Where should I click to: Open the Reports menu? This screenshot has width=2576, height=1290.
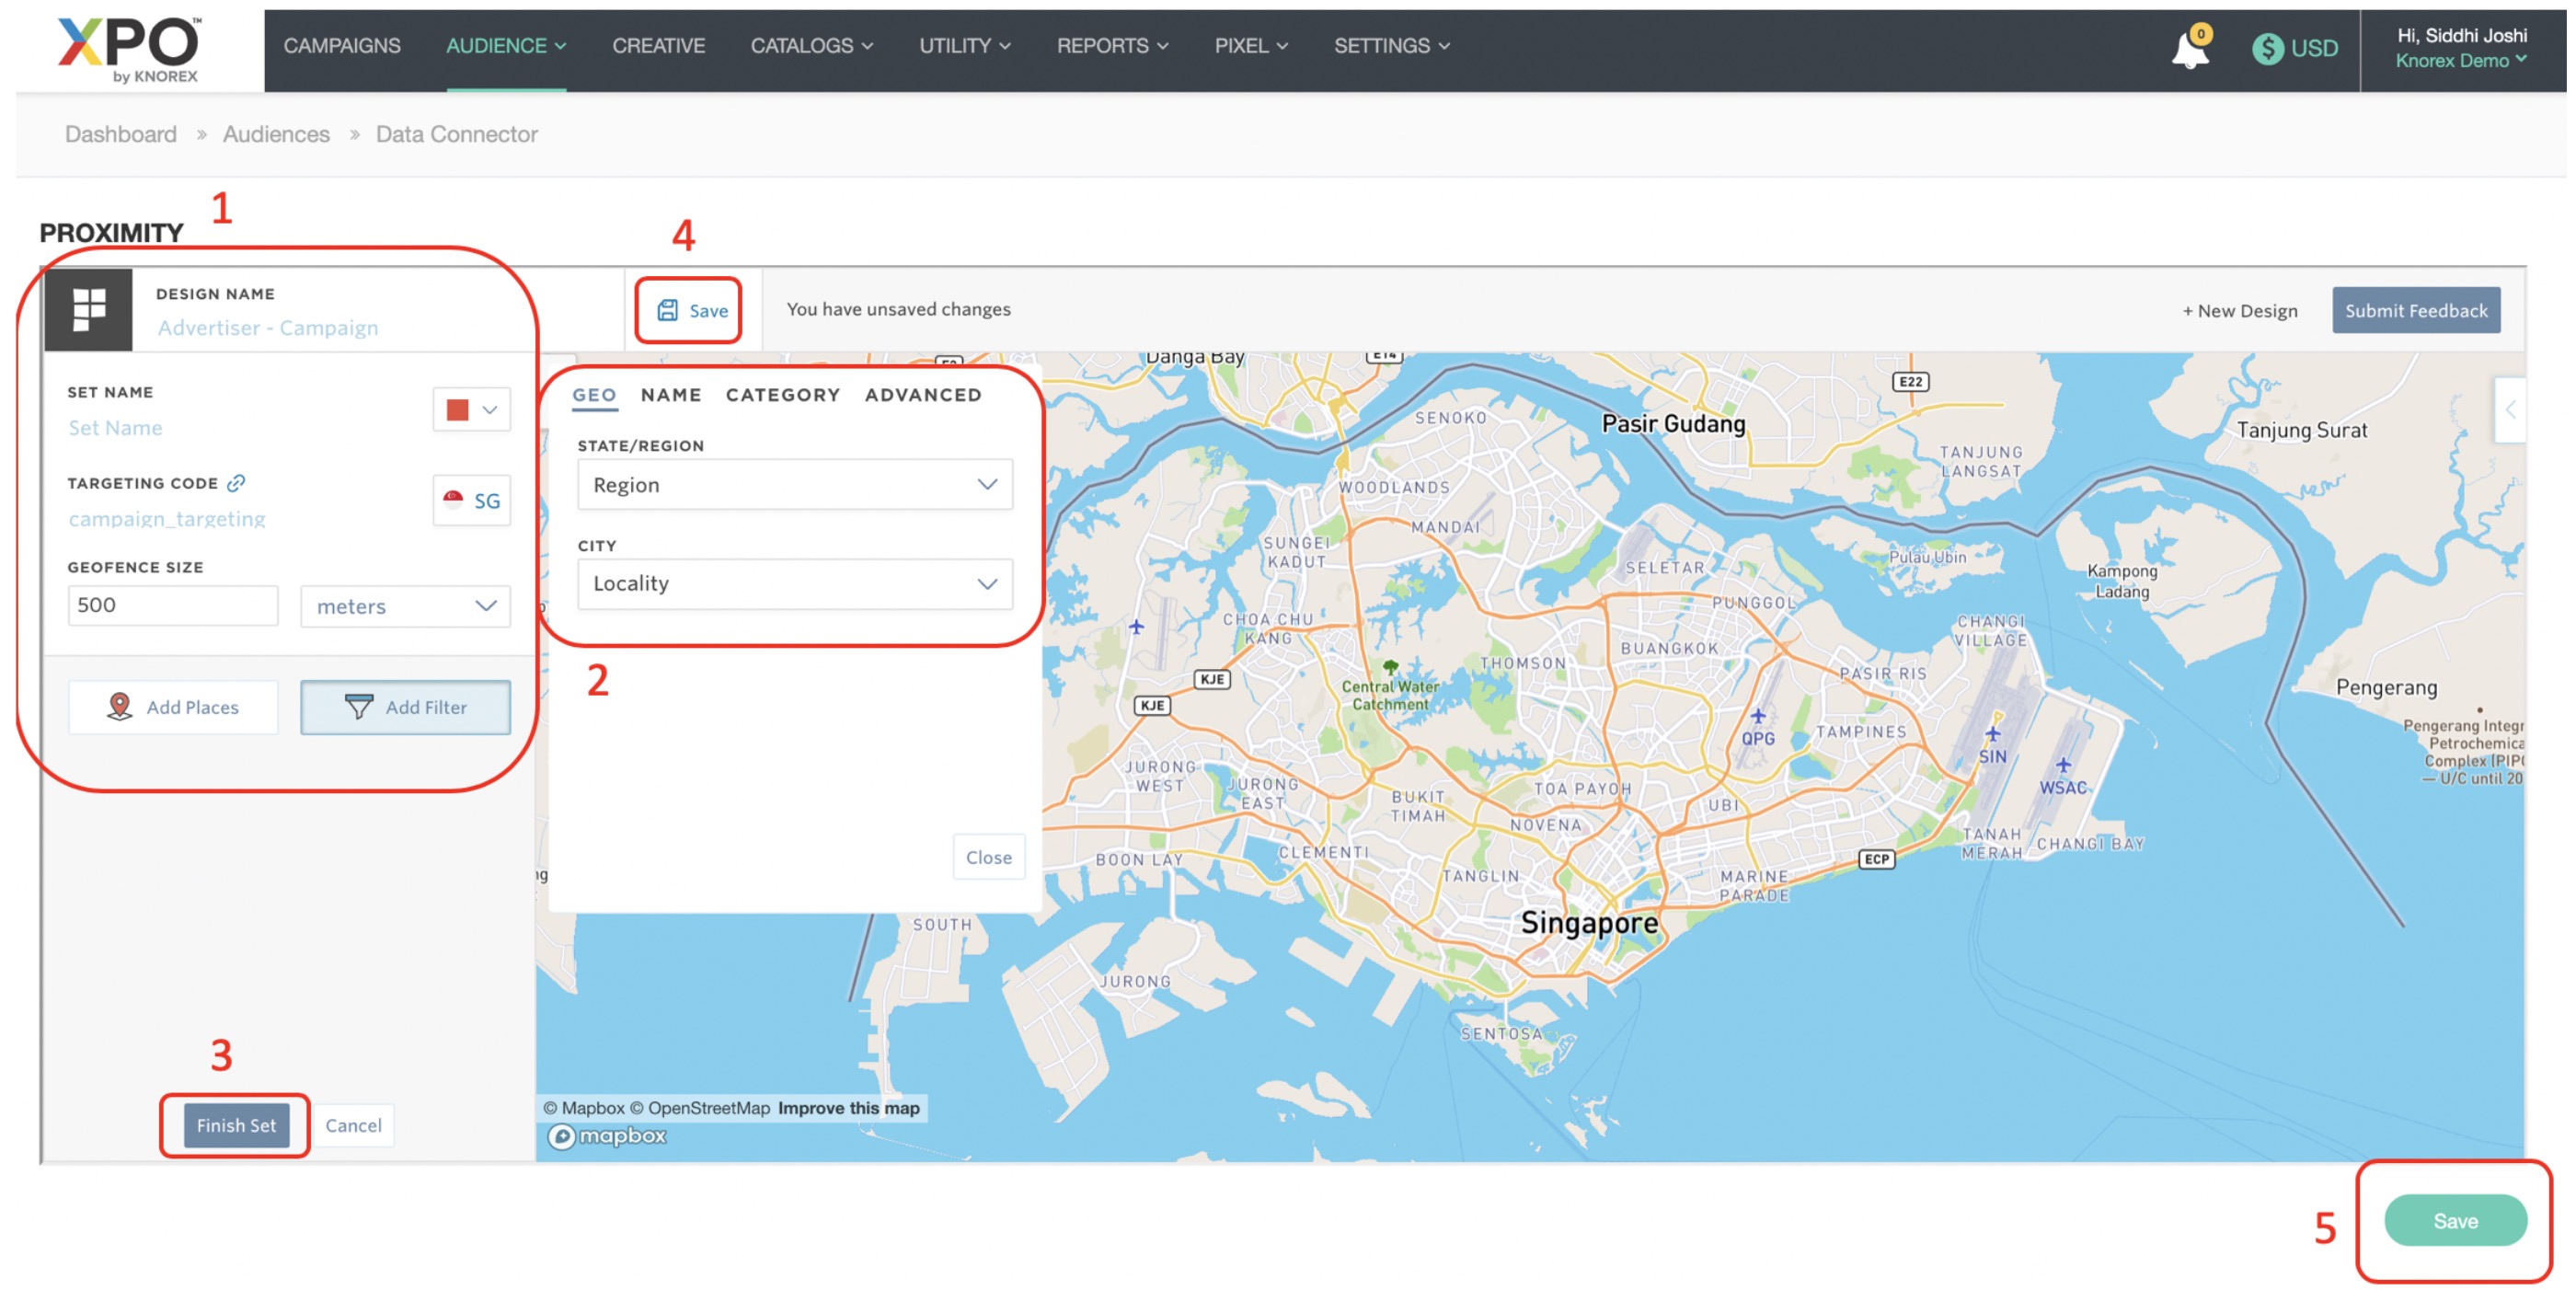[x=1112, y=46]
